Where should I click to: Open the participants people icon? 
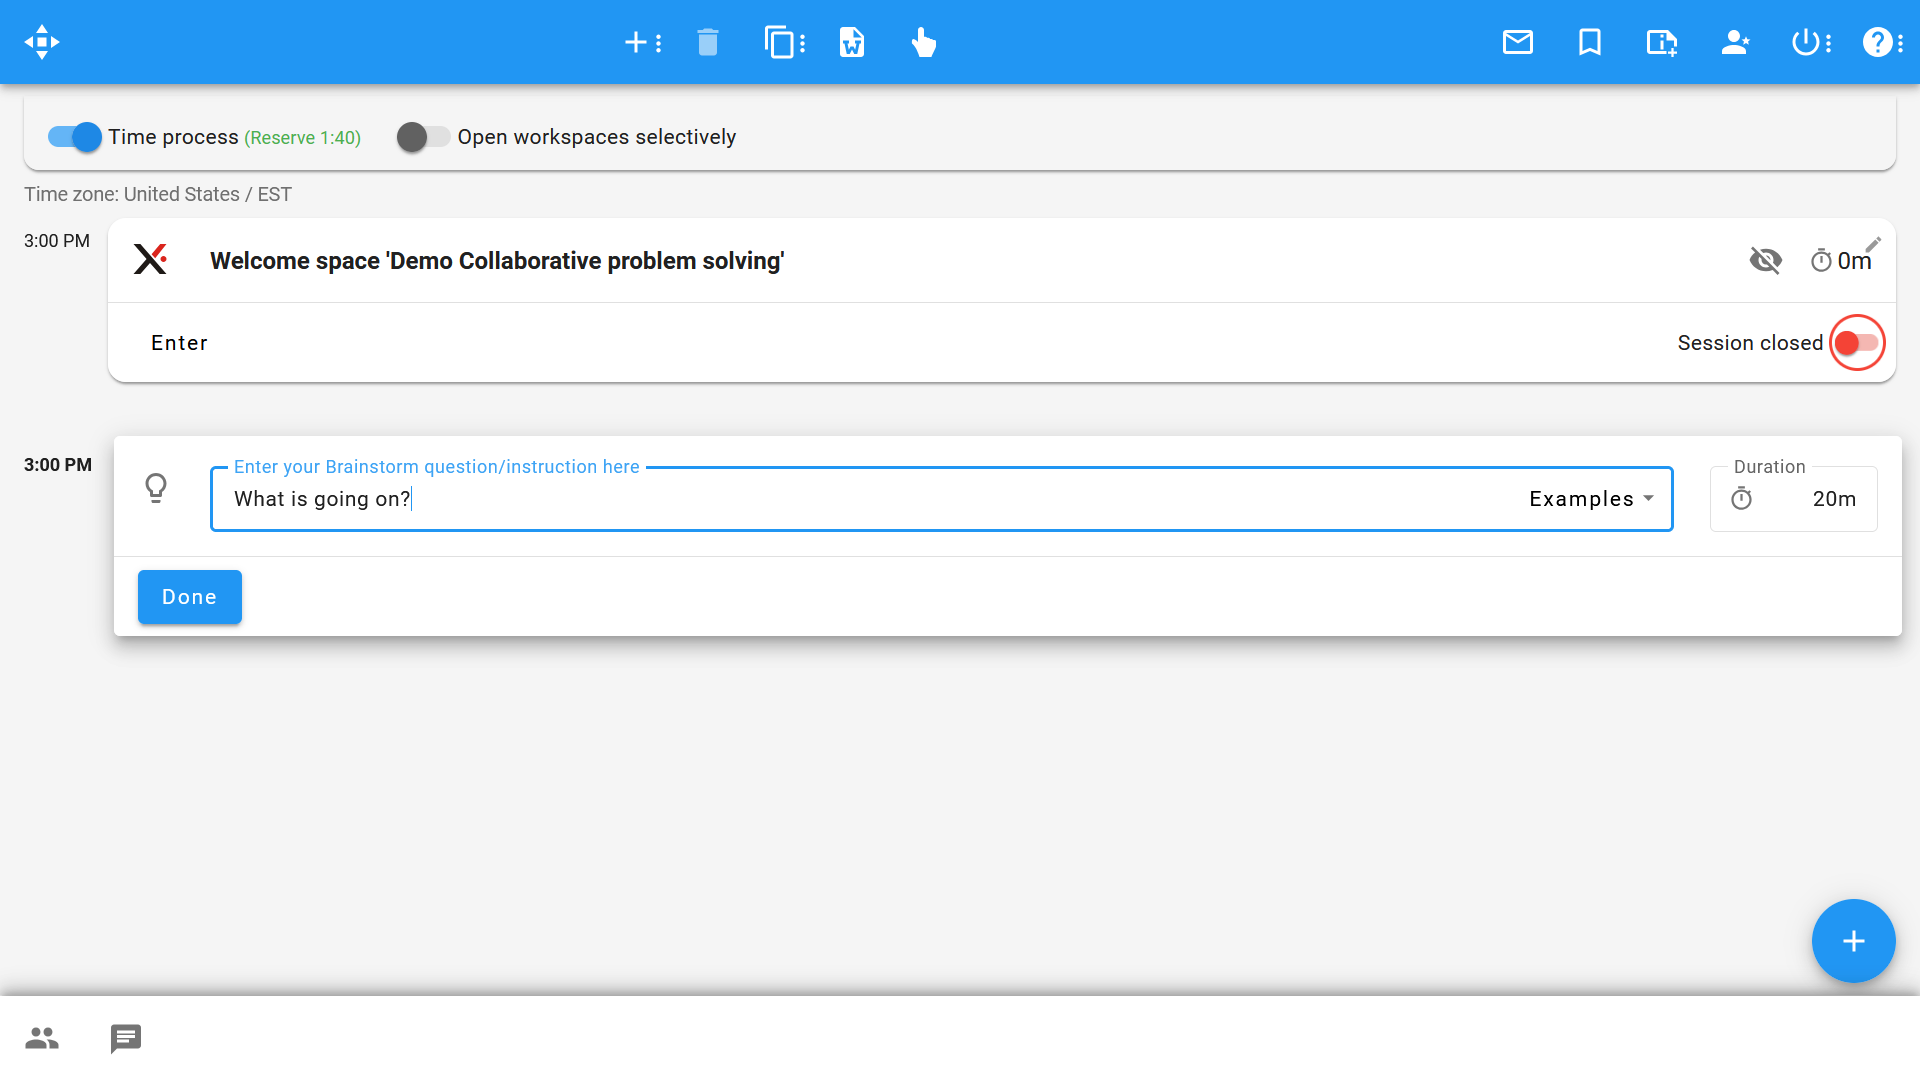(x=42, y=1038)
